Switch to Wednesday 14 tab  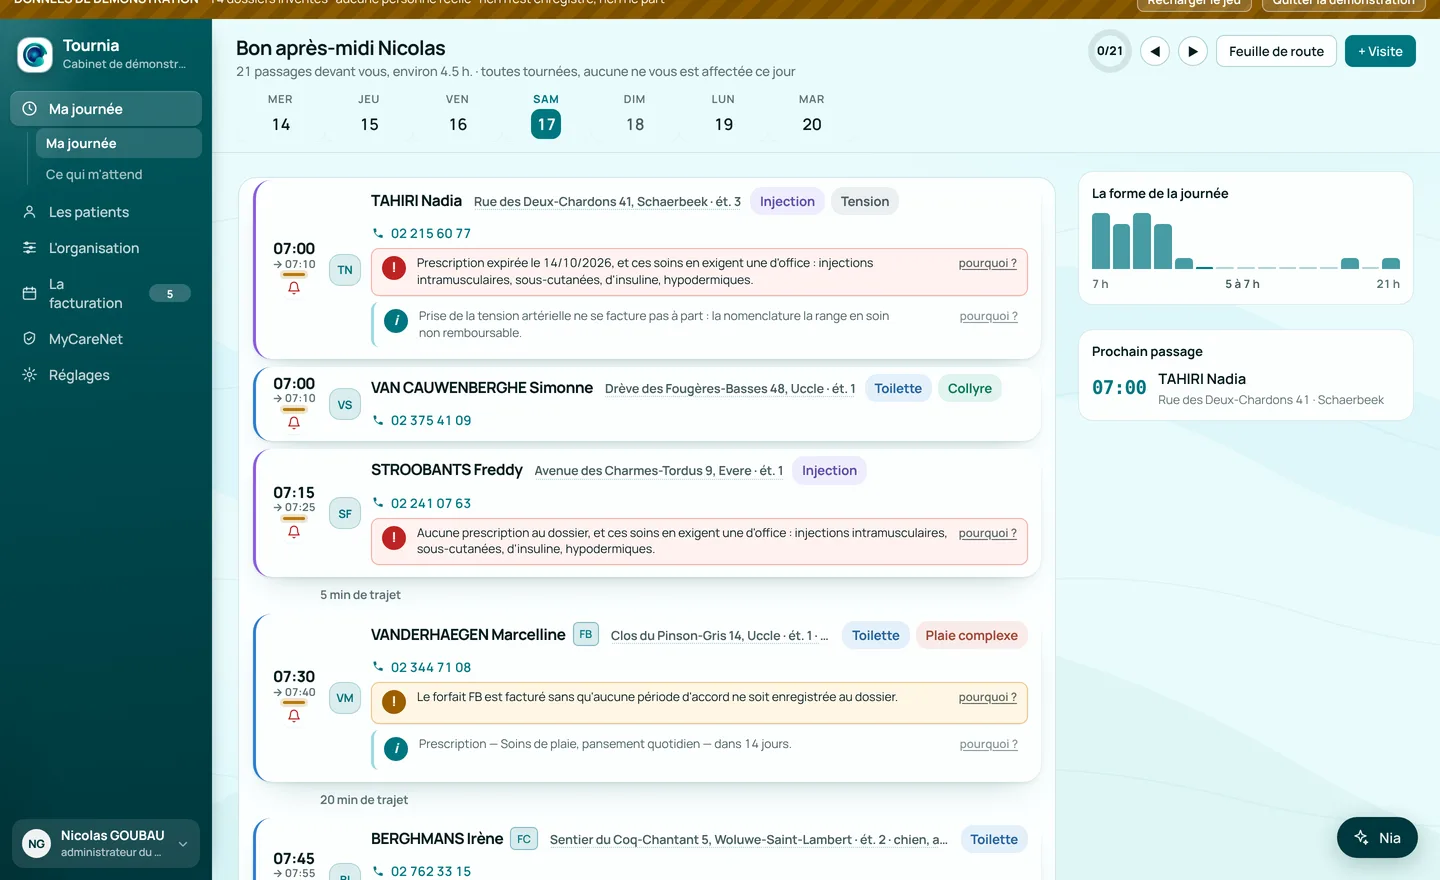tap(281, 113)
